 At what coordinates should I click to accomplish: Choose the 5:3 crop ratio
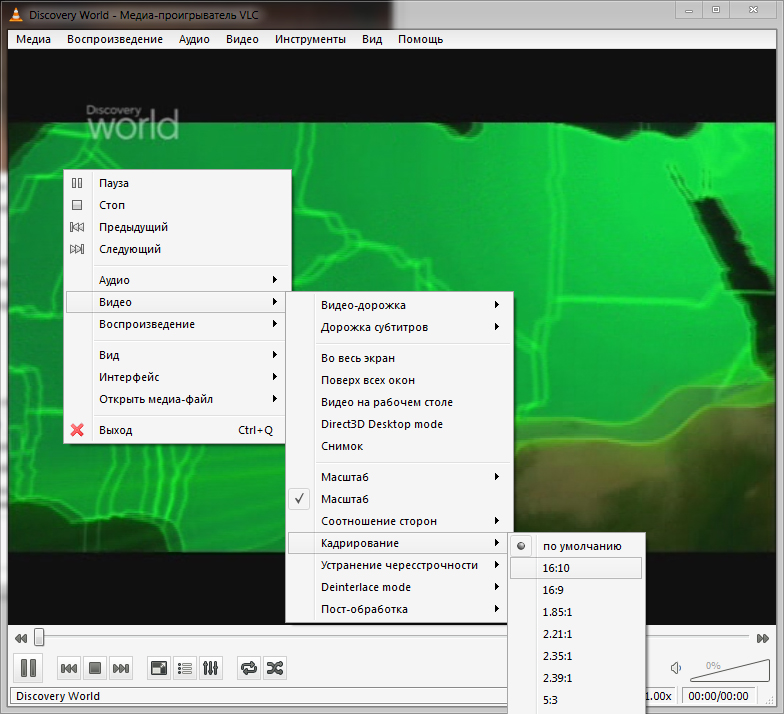[576, 700]
